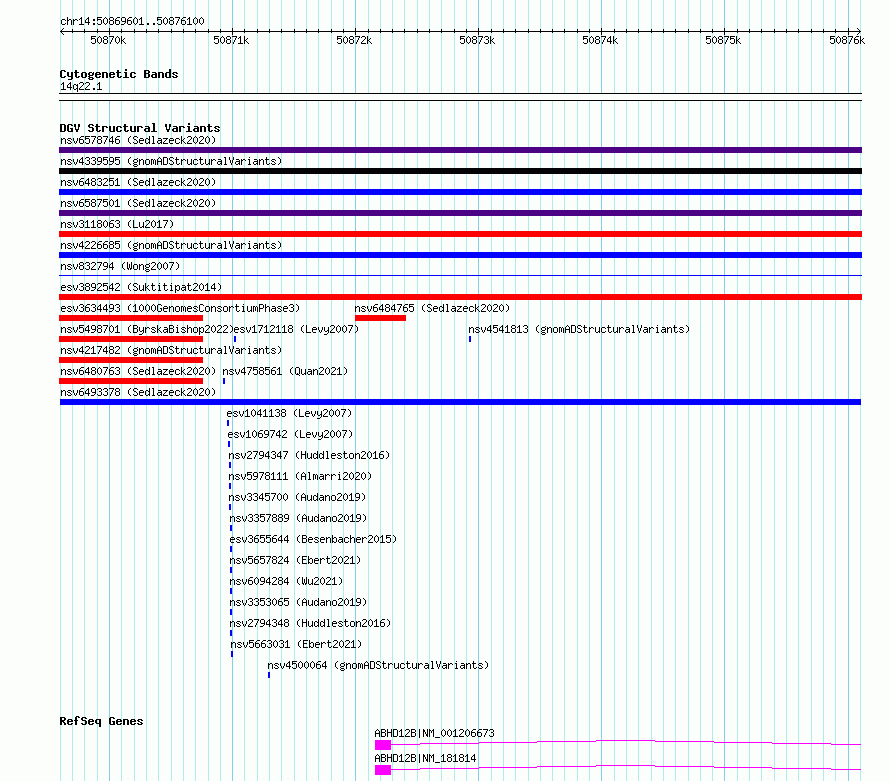The height and width of the screenshot is (781, 890).
Task: Select the magenta exon box of NM_181814
Action: (x=383, y=770)
